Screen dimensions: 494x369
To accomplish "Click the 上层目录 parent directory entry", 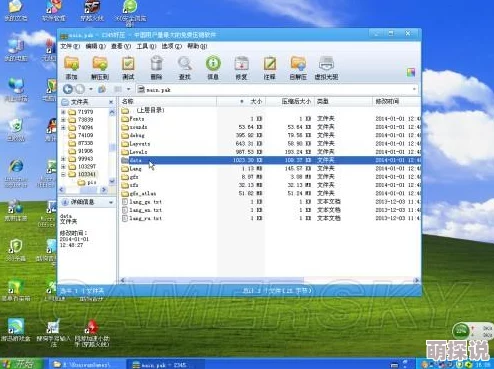I will click(143, 110).
